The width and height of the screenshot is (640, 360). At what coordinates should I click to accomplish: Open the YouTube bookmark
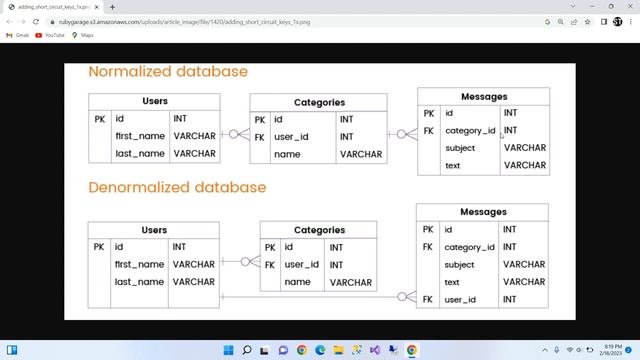[50, 35]
